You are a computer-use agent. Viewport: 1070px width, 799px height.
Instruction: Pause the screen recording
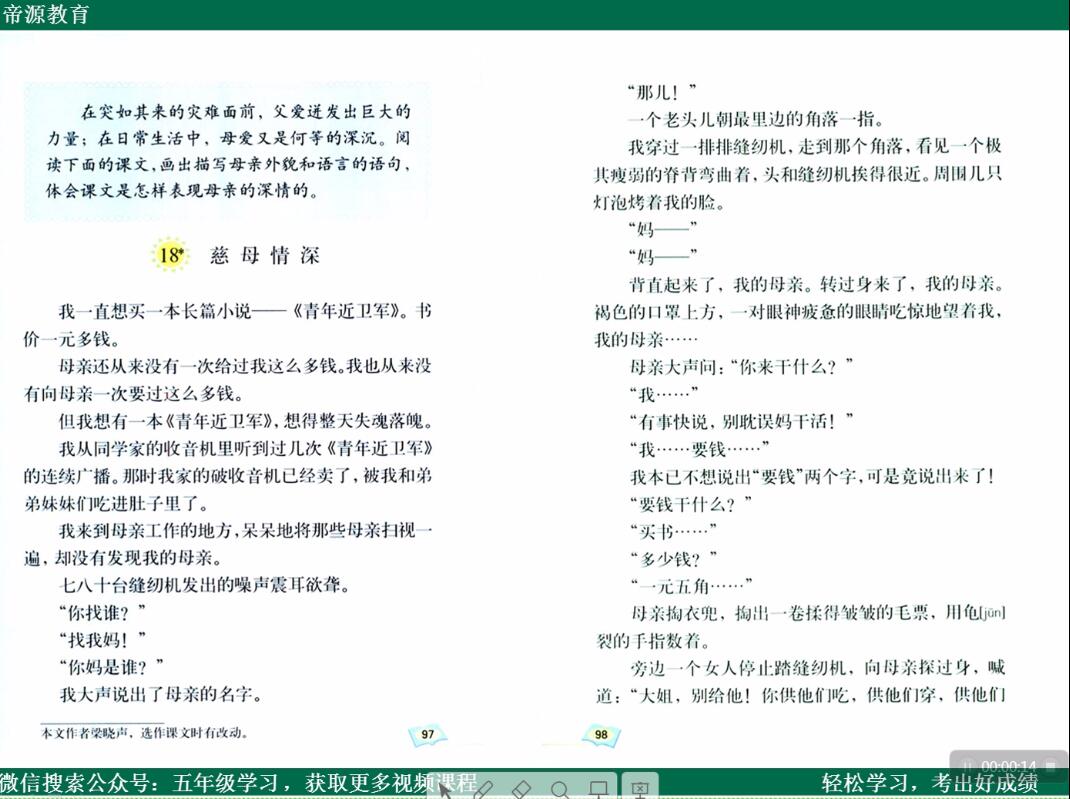[968, 766]
